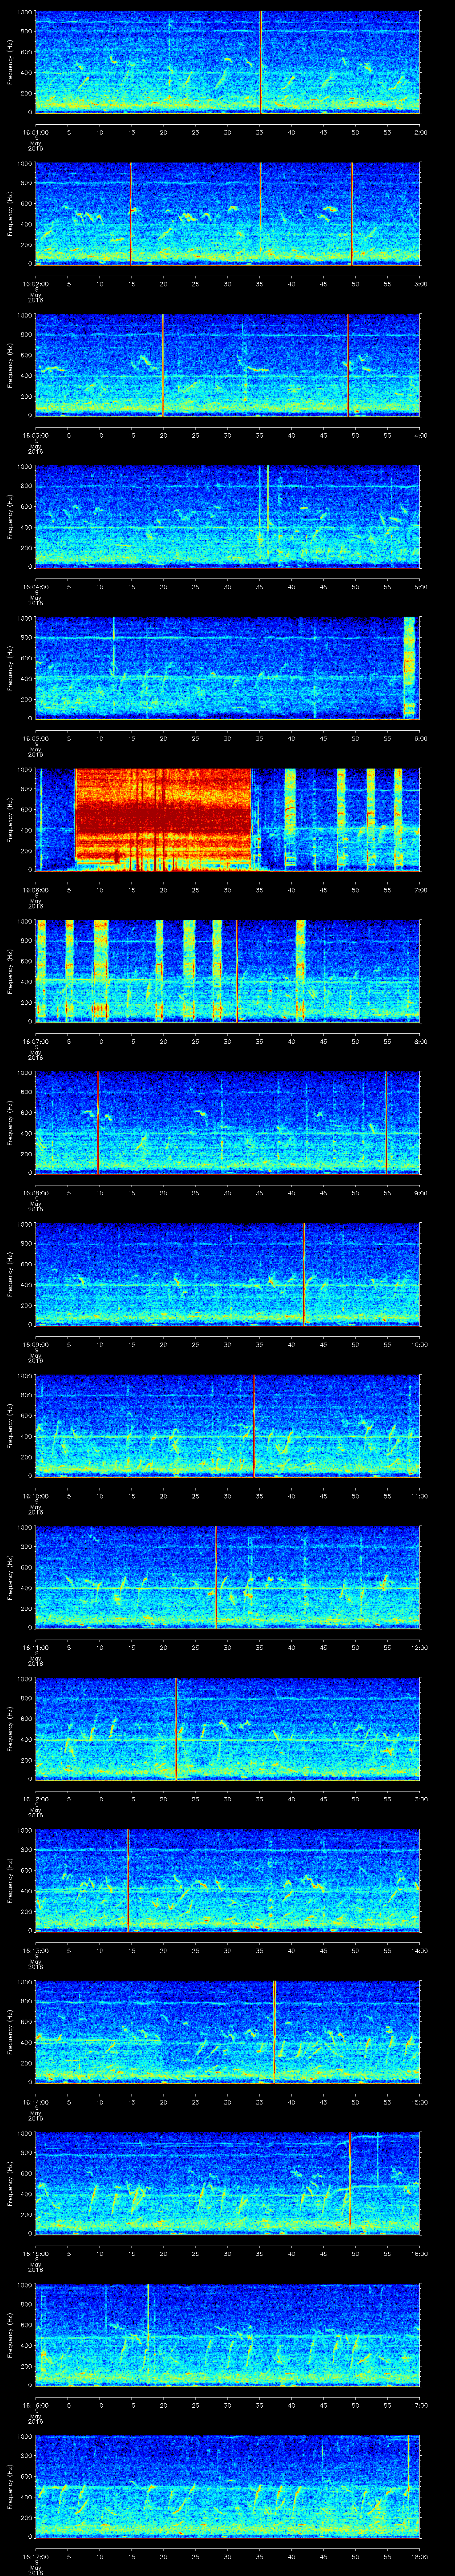Click the "12:00" end time label

(420, 1647)
